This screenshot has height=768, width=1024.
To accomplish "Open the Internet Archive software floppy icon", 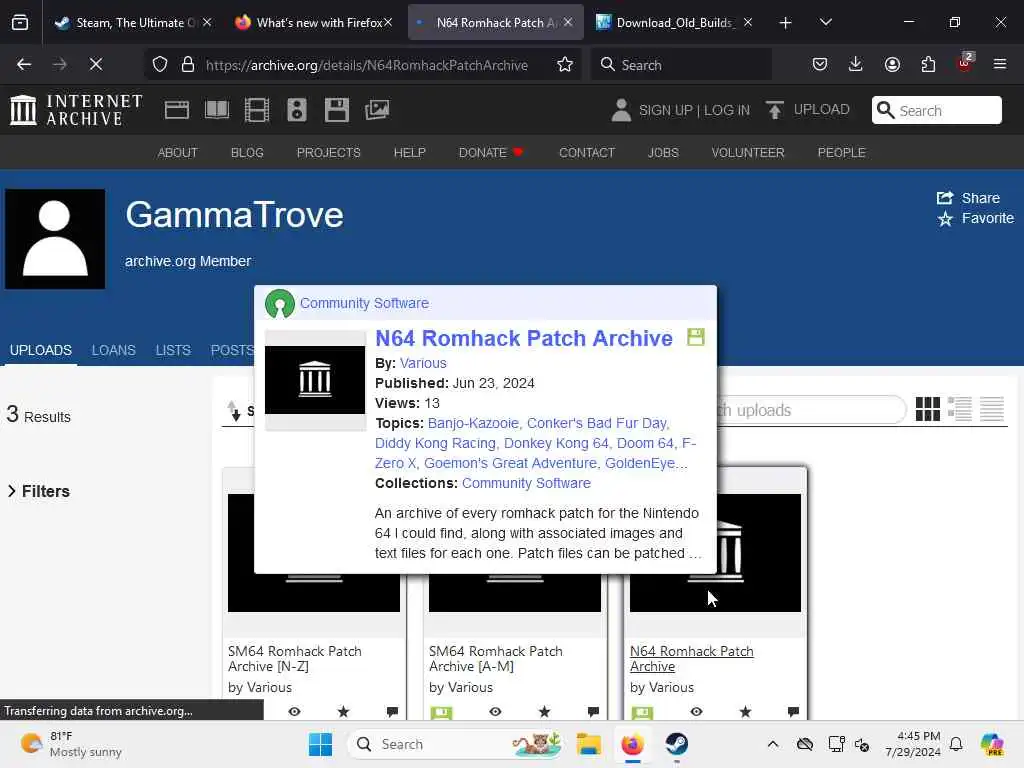I will click(336, 110).
